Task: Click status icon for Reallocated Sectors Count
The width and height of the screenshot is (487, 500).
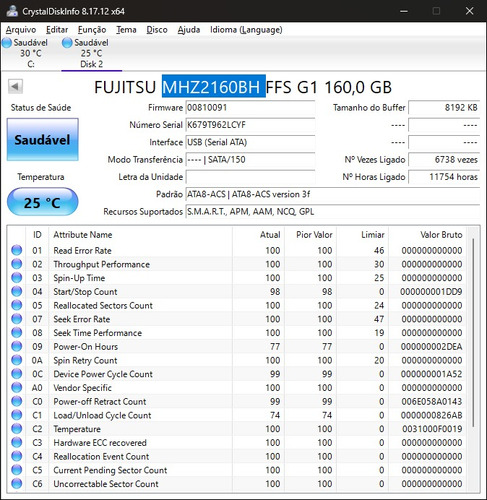Action: (x=17, y=305)
